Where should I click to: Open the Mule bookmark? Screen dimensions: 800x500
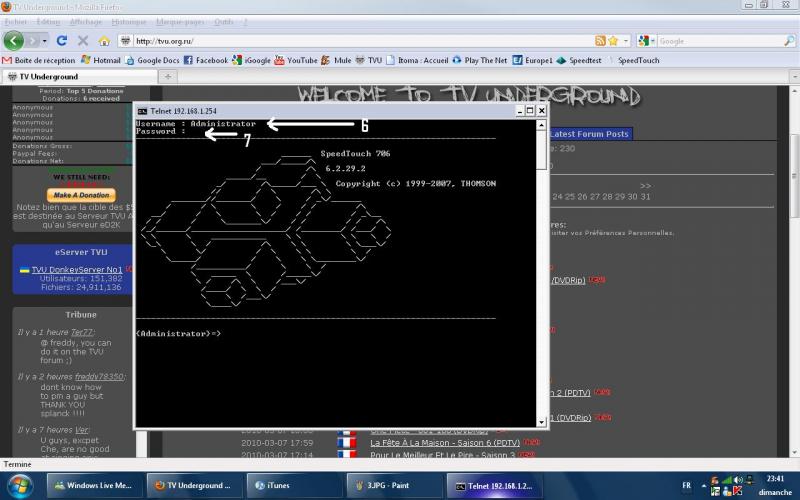(x=336, y=60)
